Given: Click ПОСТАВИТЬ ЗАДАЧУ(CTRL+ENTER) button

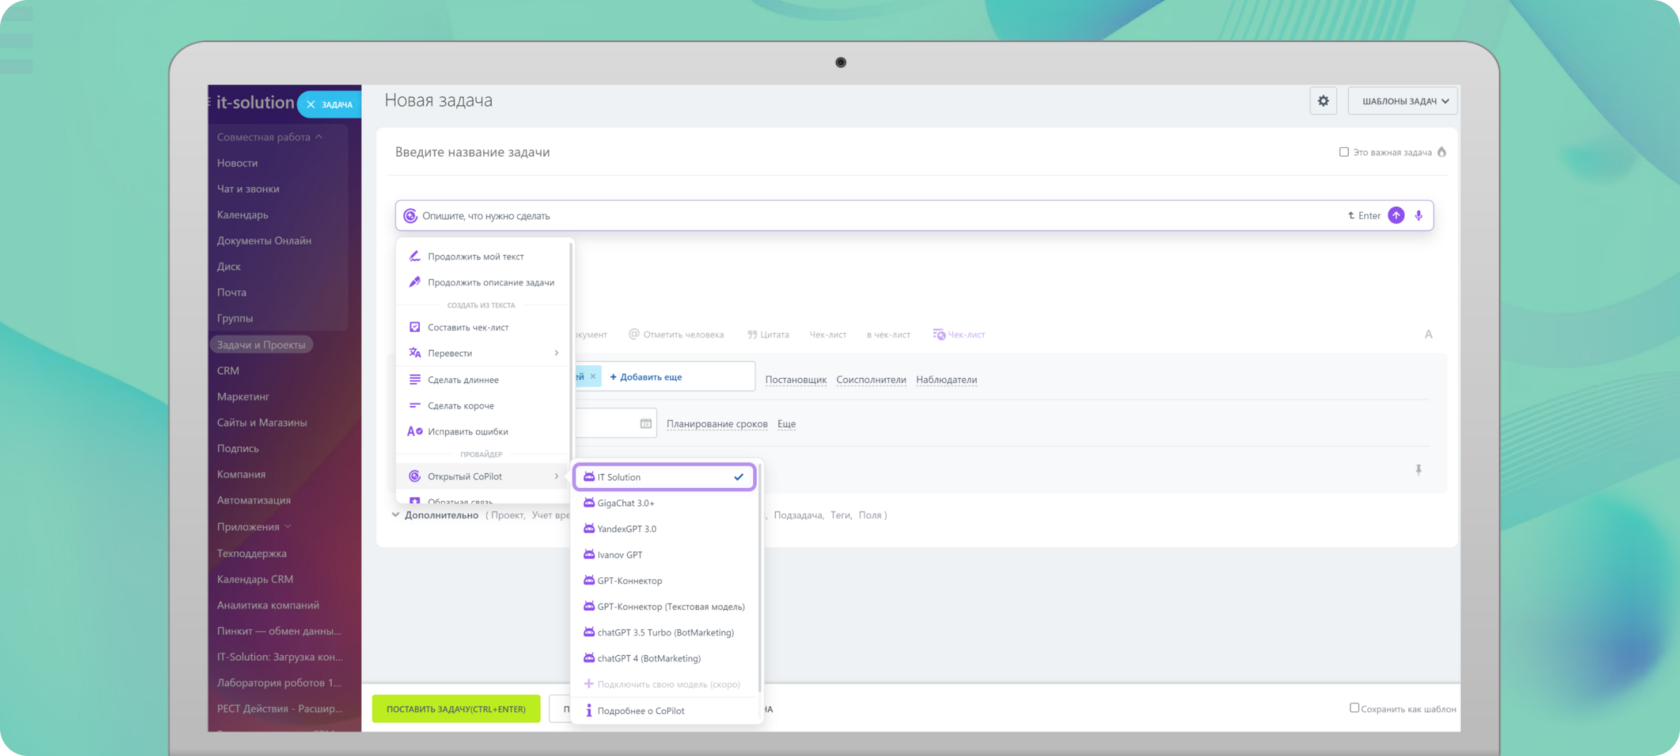Looking at the screenshot, I should (x=456, y=709).
